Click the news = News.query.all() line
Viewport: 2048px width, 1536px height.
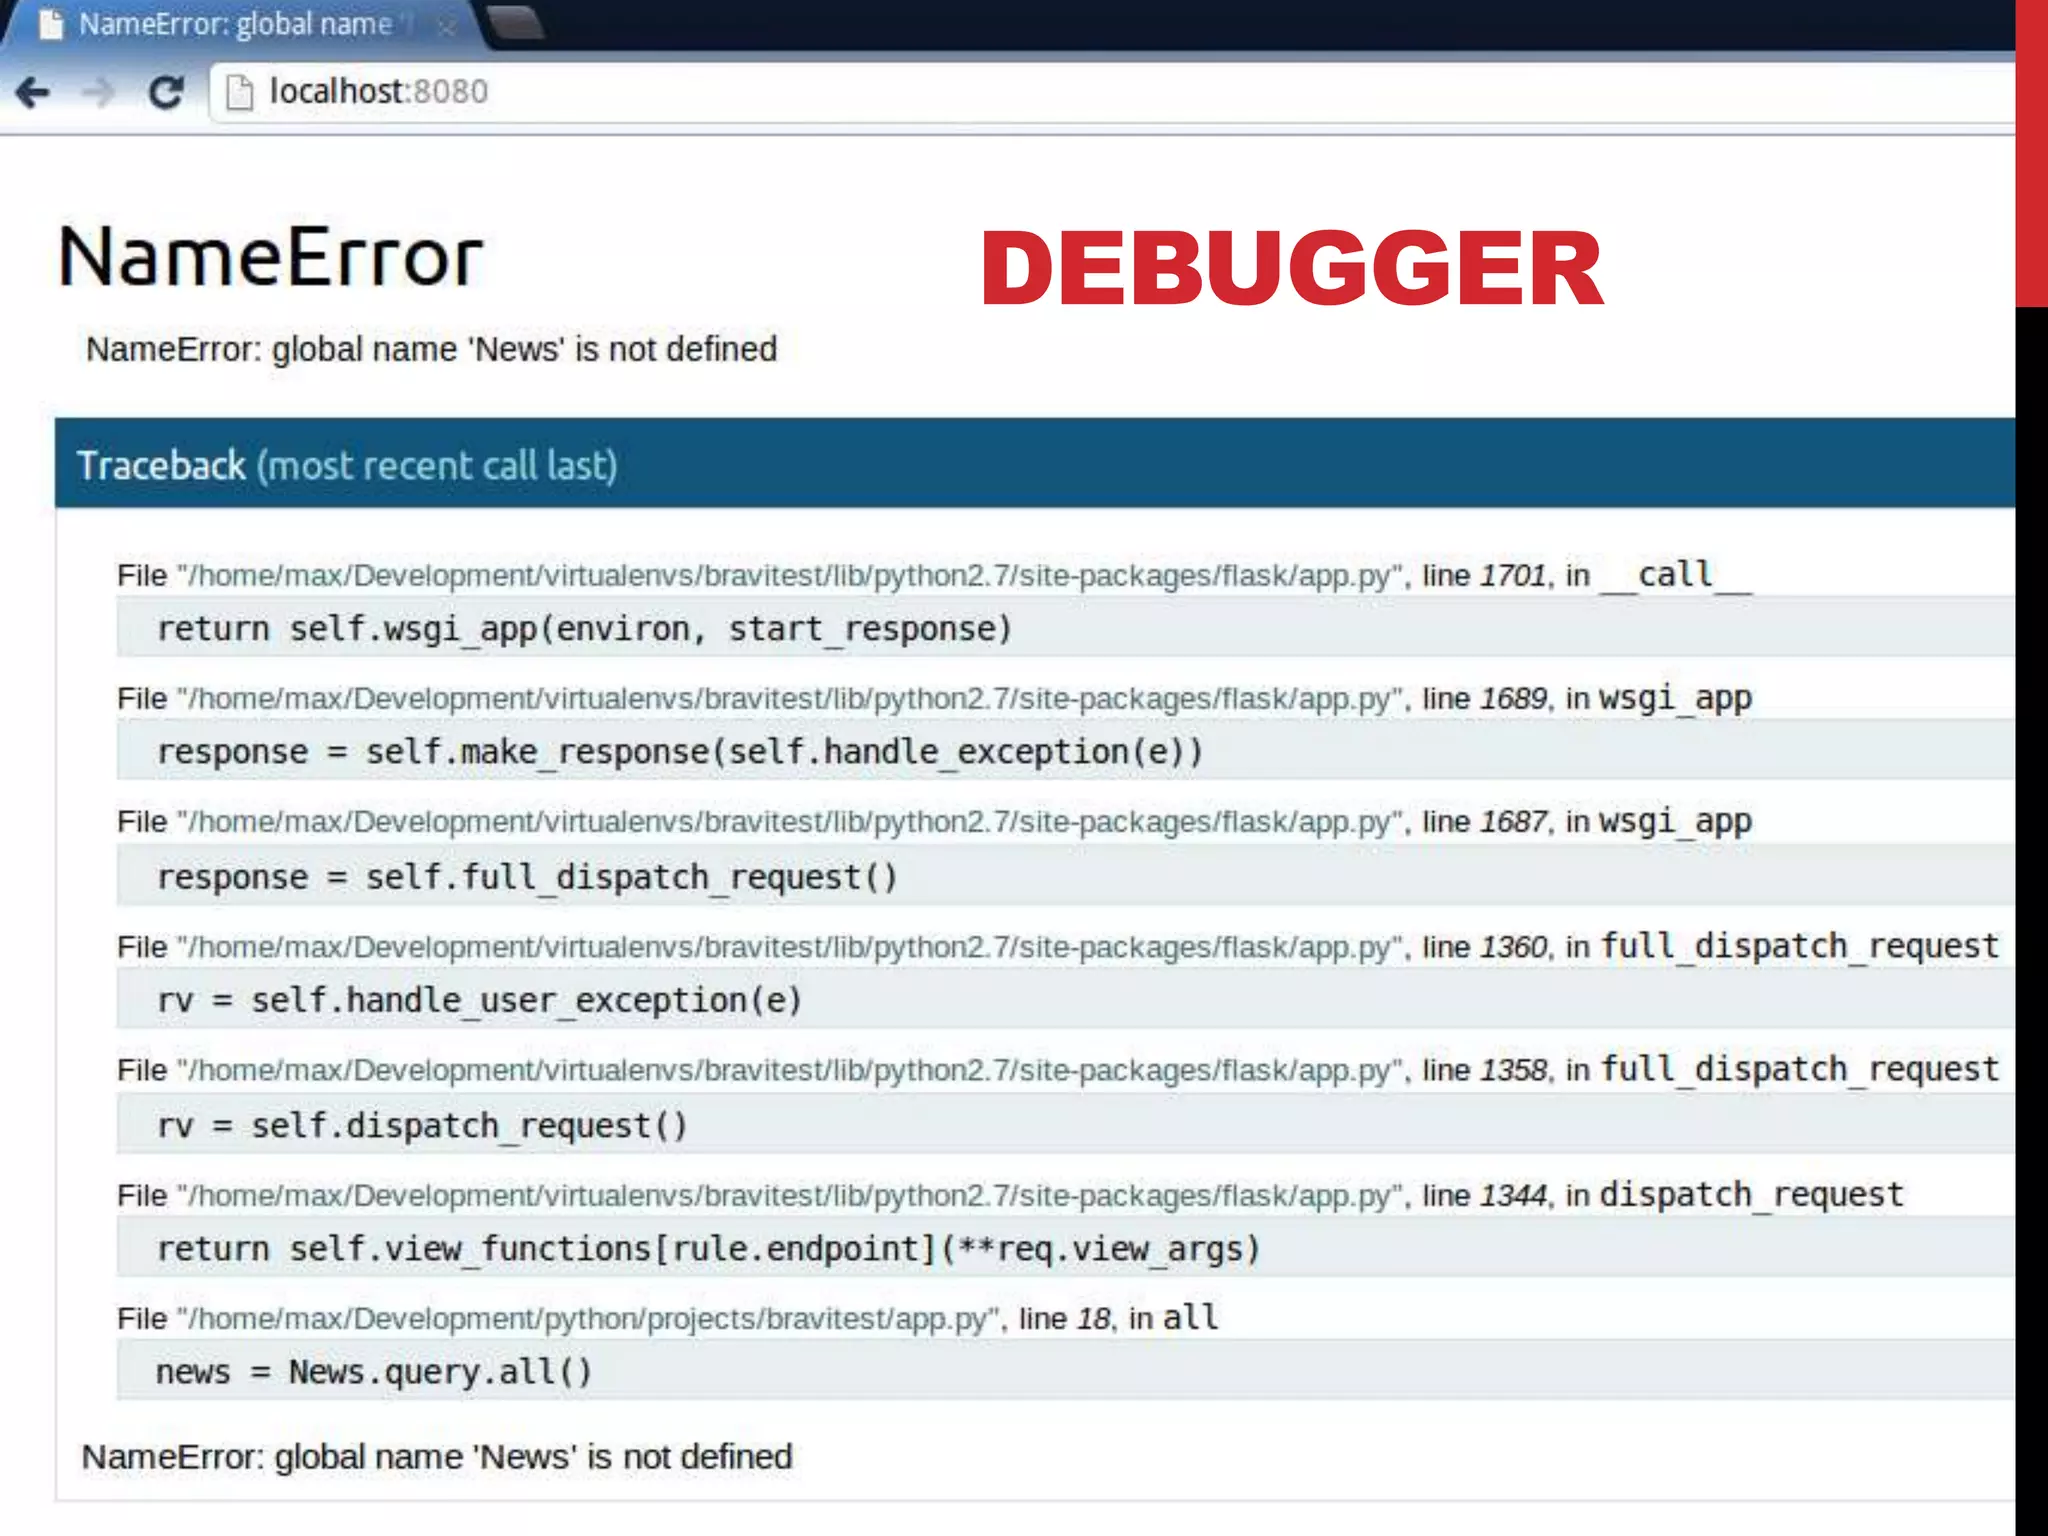[374, 1372]
